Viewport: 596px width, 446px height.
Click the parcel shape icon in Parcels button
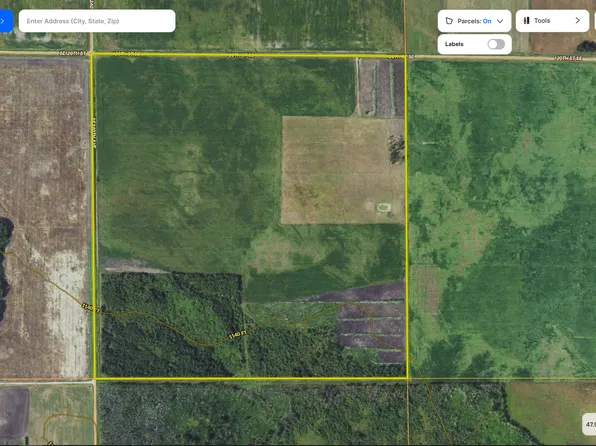tap(449, 21)
